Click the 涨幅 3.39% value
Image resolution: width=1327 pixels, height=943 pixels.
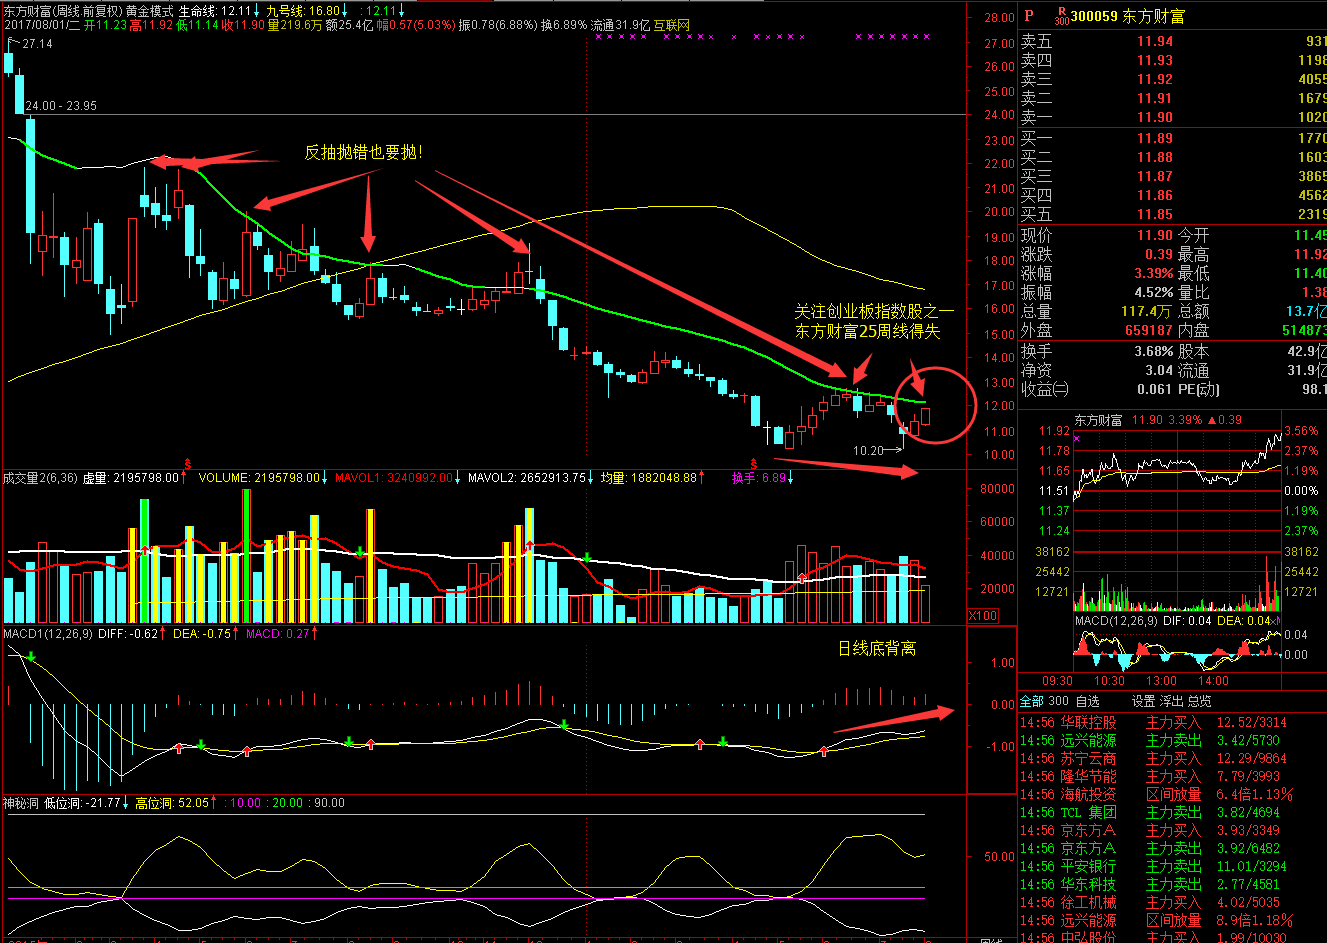[x=1153, y=273]
